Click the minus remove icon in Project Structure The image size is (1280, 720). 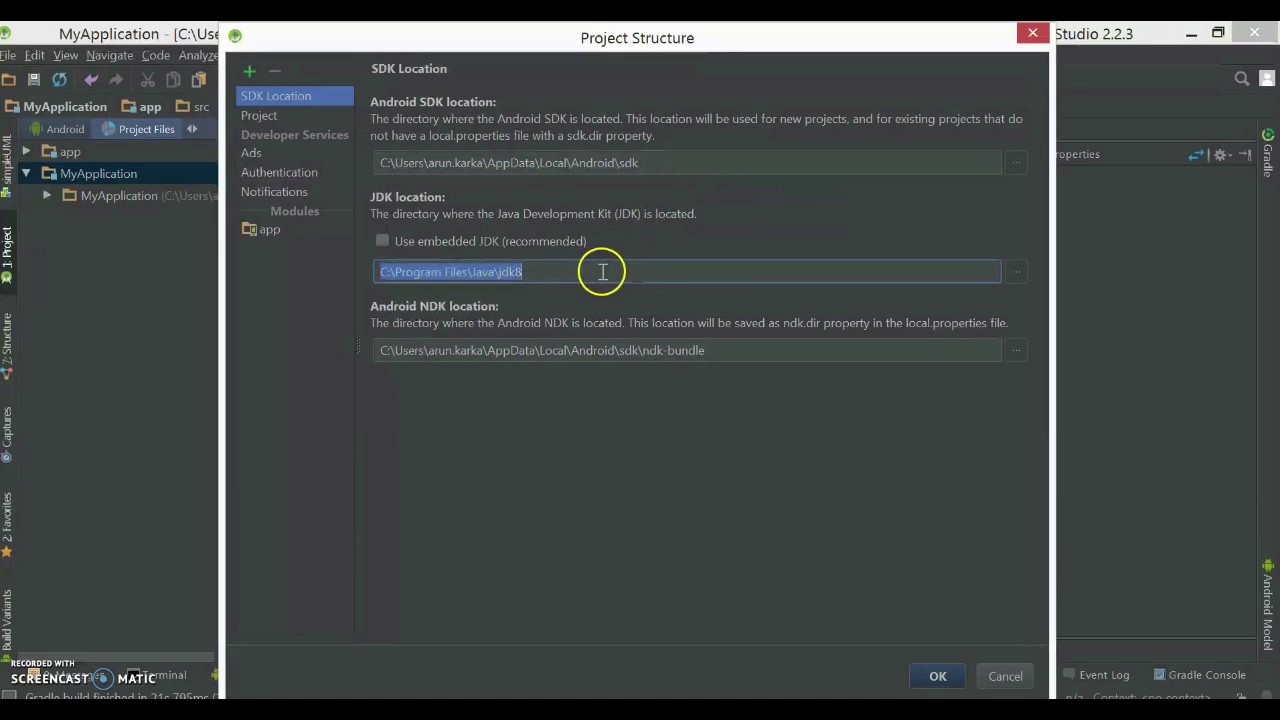tap(274, 71)
